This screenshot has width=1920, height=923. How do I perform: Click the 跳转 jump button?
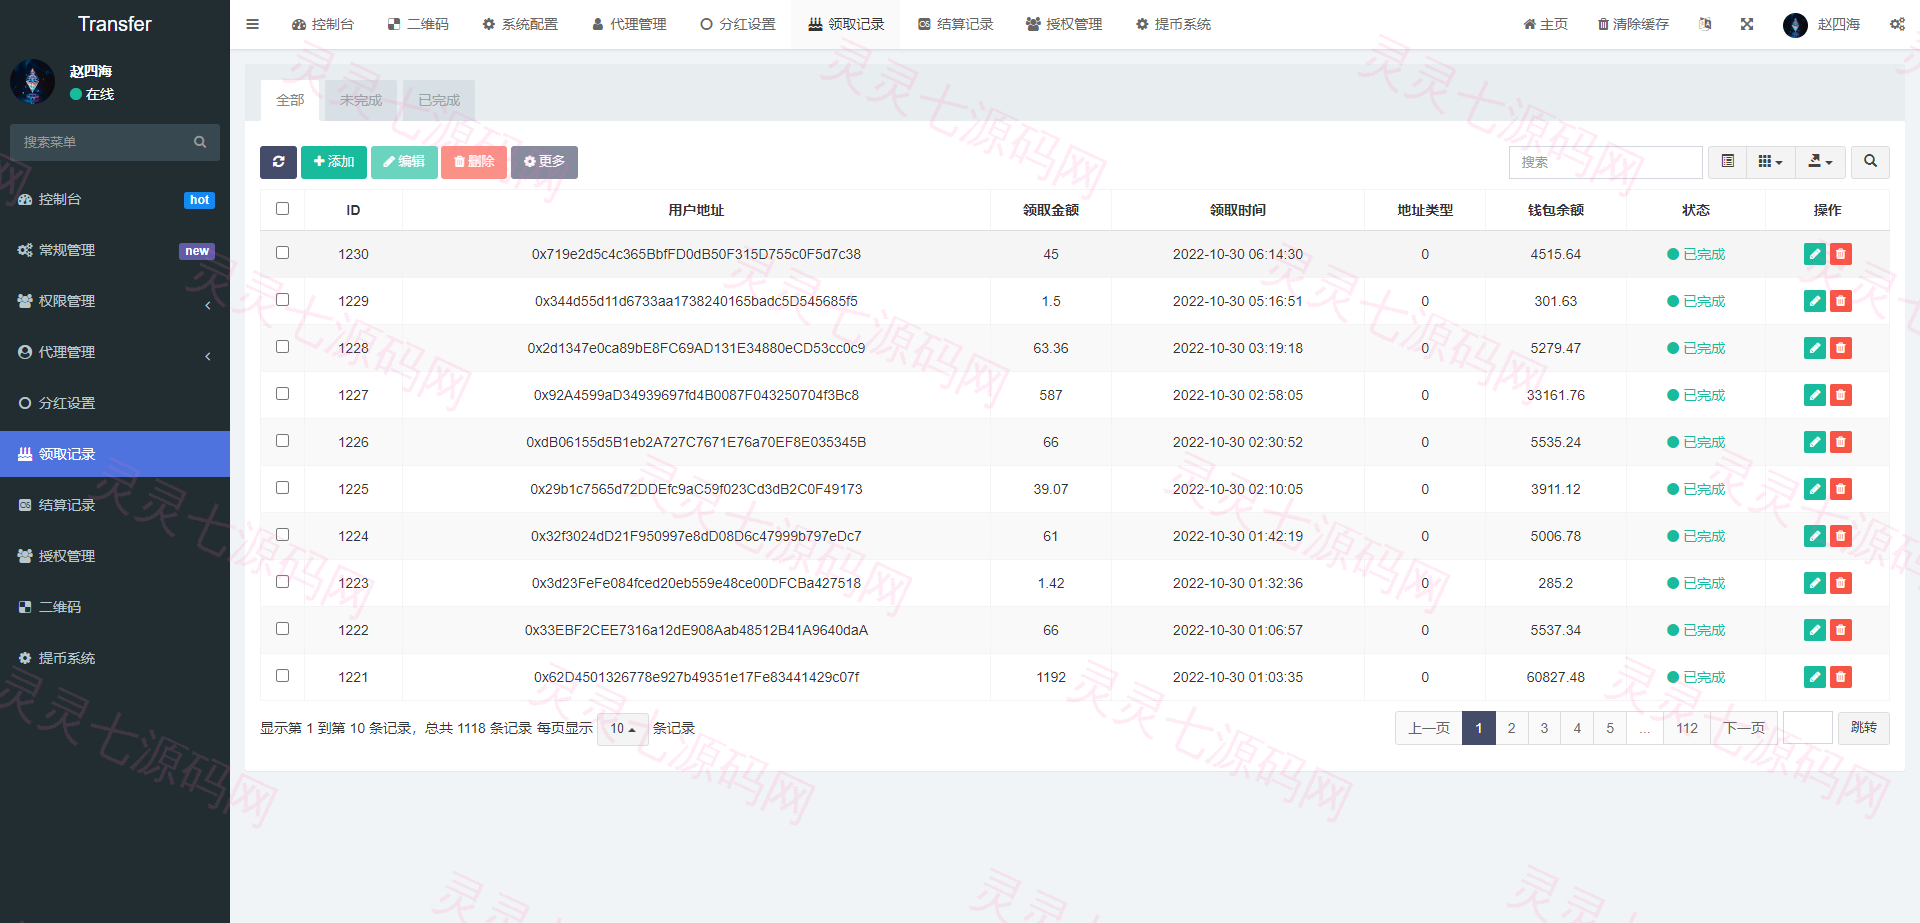1864,728
